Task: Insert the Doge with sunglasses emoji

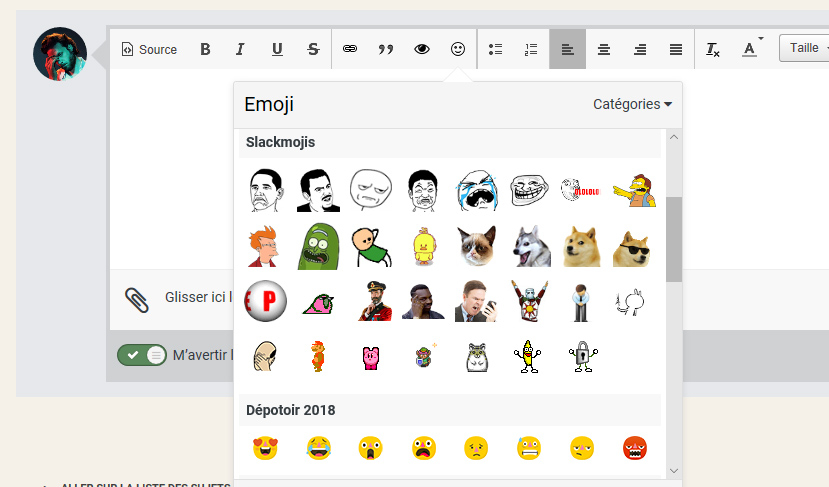Action: (x=632, y=249)
